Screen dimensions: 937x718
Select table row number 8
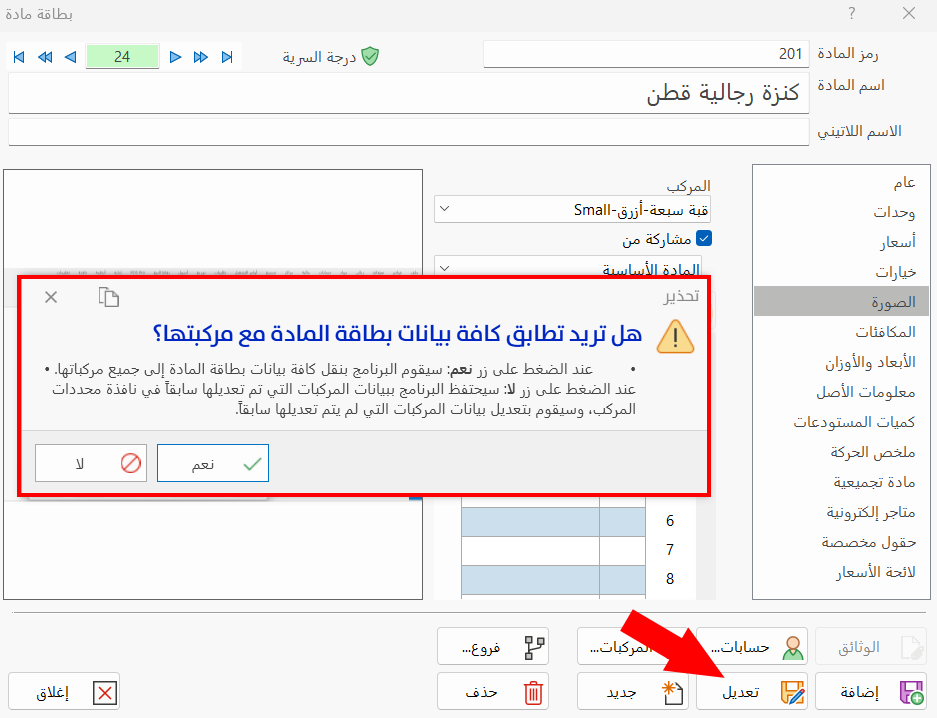pyautogui.click(x=670, y=579)
